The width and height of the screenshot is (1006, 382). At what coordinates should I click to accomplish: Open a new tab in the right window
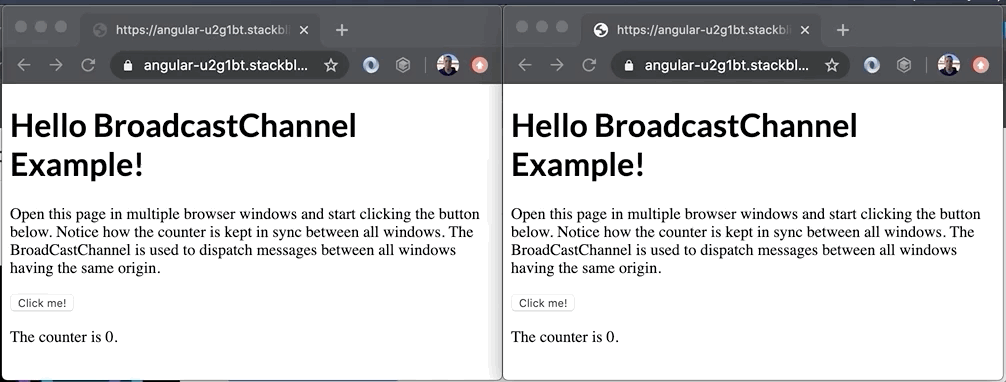click(x=843, y=30)
